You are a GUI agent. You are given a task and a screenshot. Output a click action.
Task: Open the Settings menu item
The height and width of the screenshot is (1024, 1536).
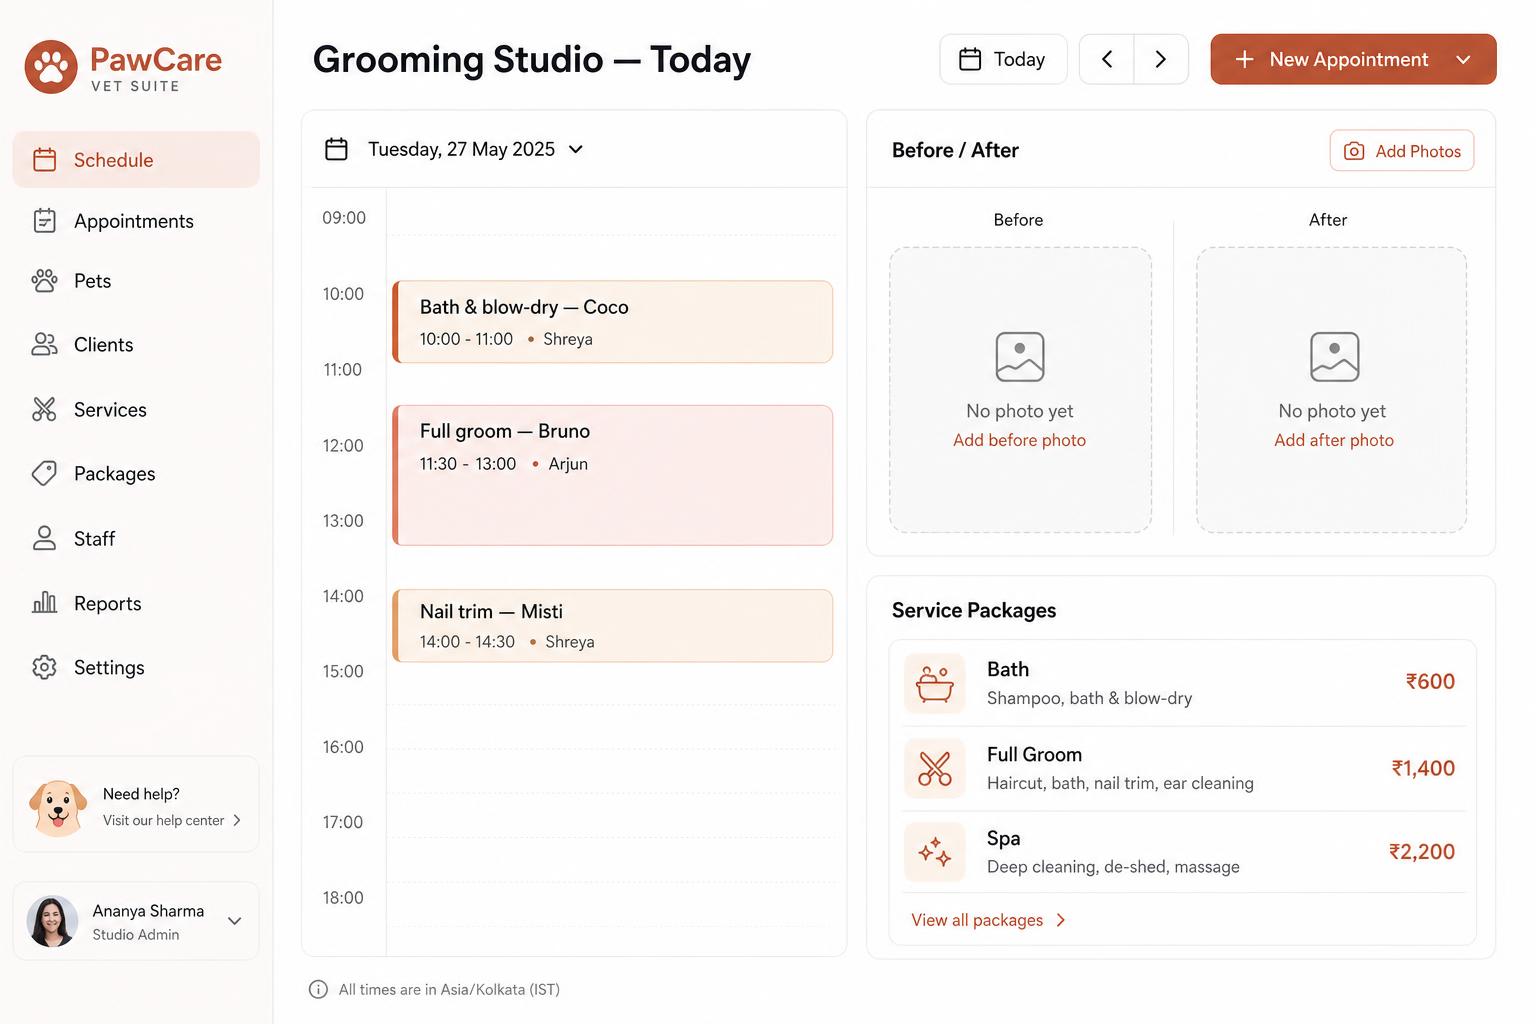coord(136,667)
